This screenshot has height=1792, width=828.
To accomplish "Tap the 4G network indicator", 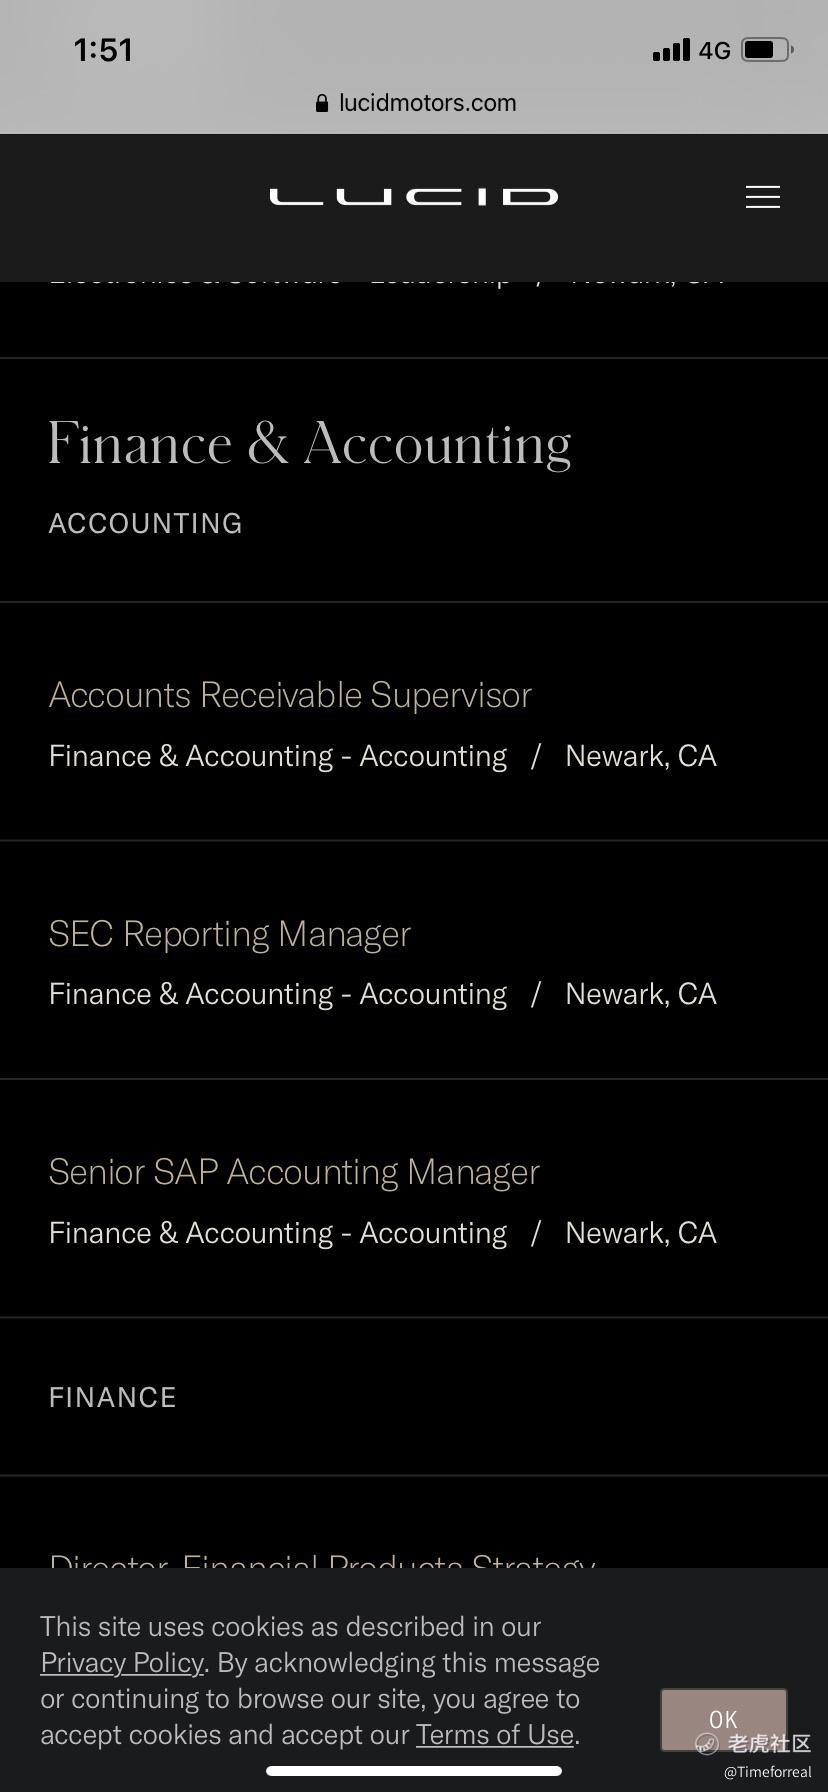I will click(714, 50).
